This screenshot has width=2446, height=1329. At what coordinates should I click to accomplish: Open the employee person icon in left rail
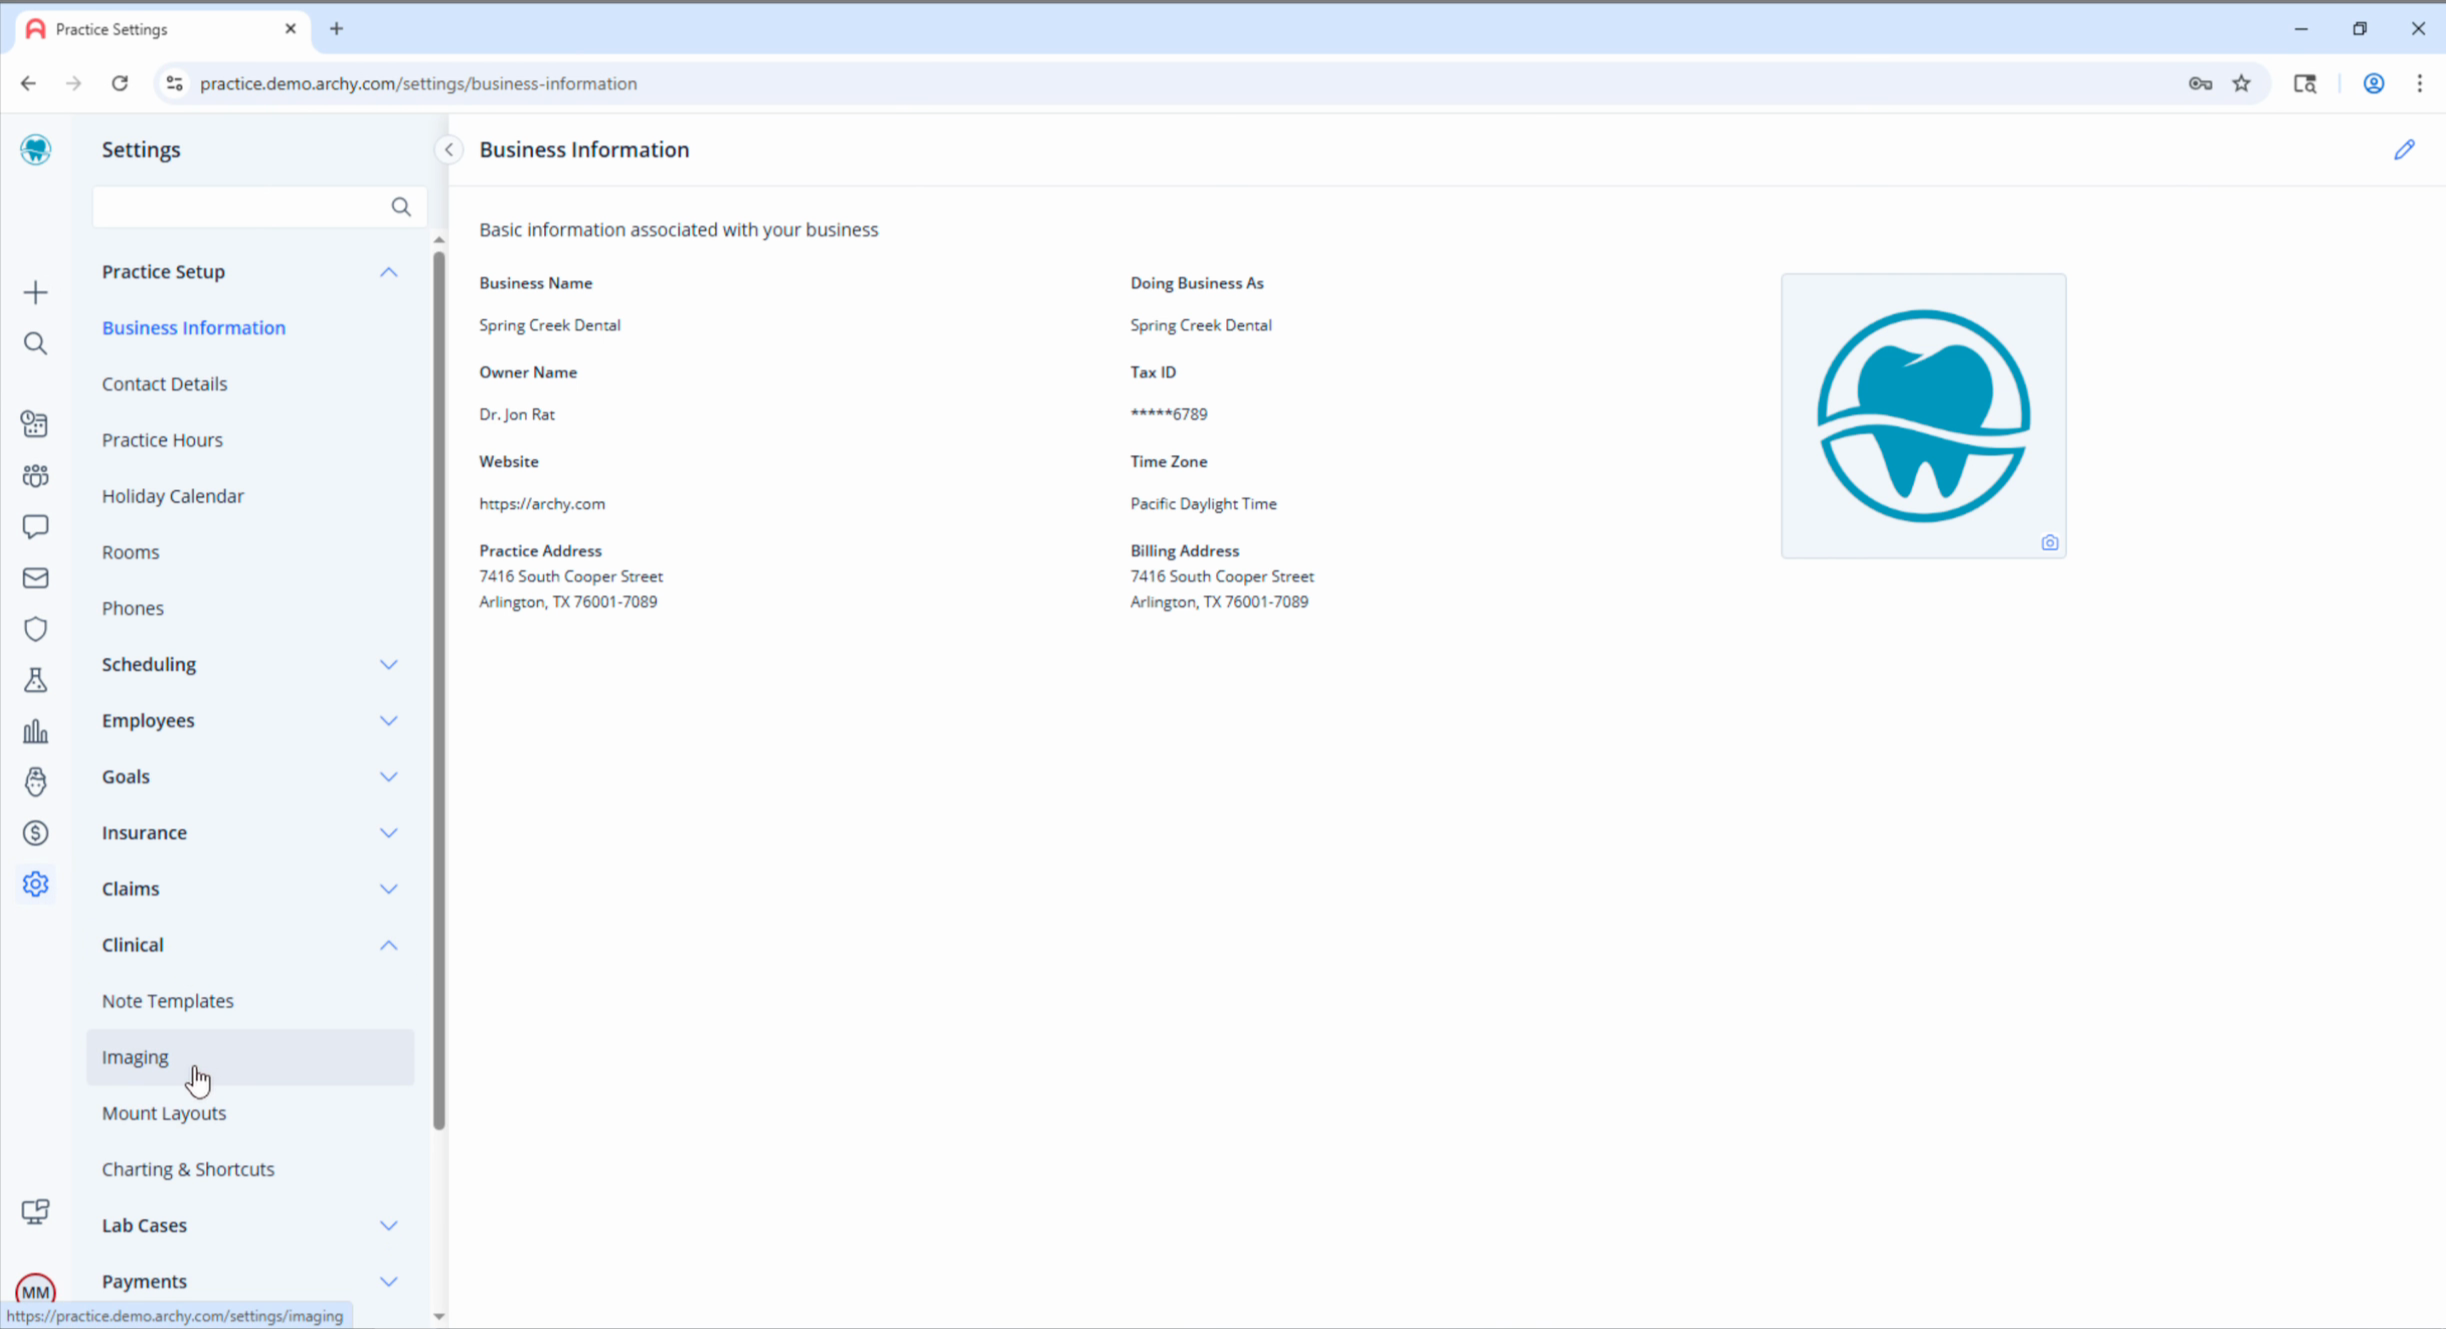tap(36, 782)
